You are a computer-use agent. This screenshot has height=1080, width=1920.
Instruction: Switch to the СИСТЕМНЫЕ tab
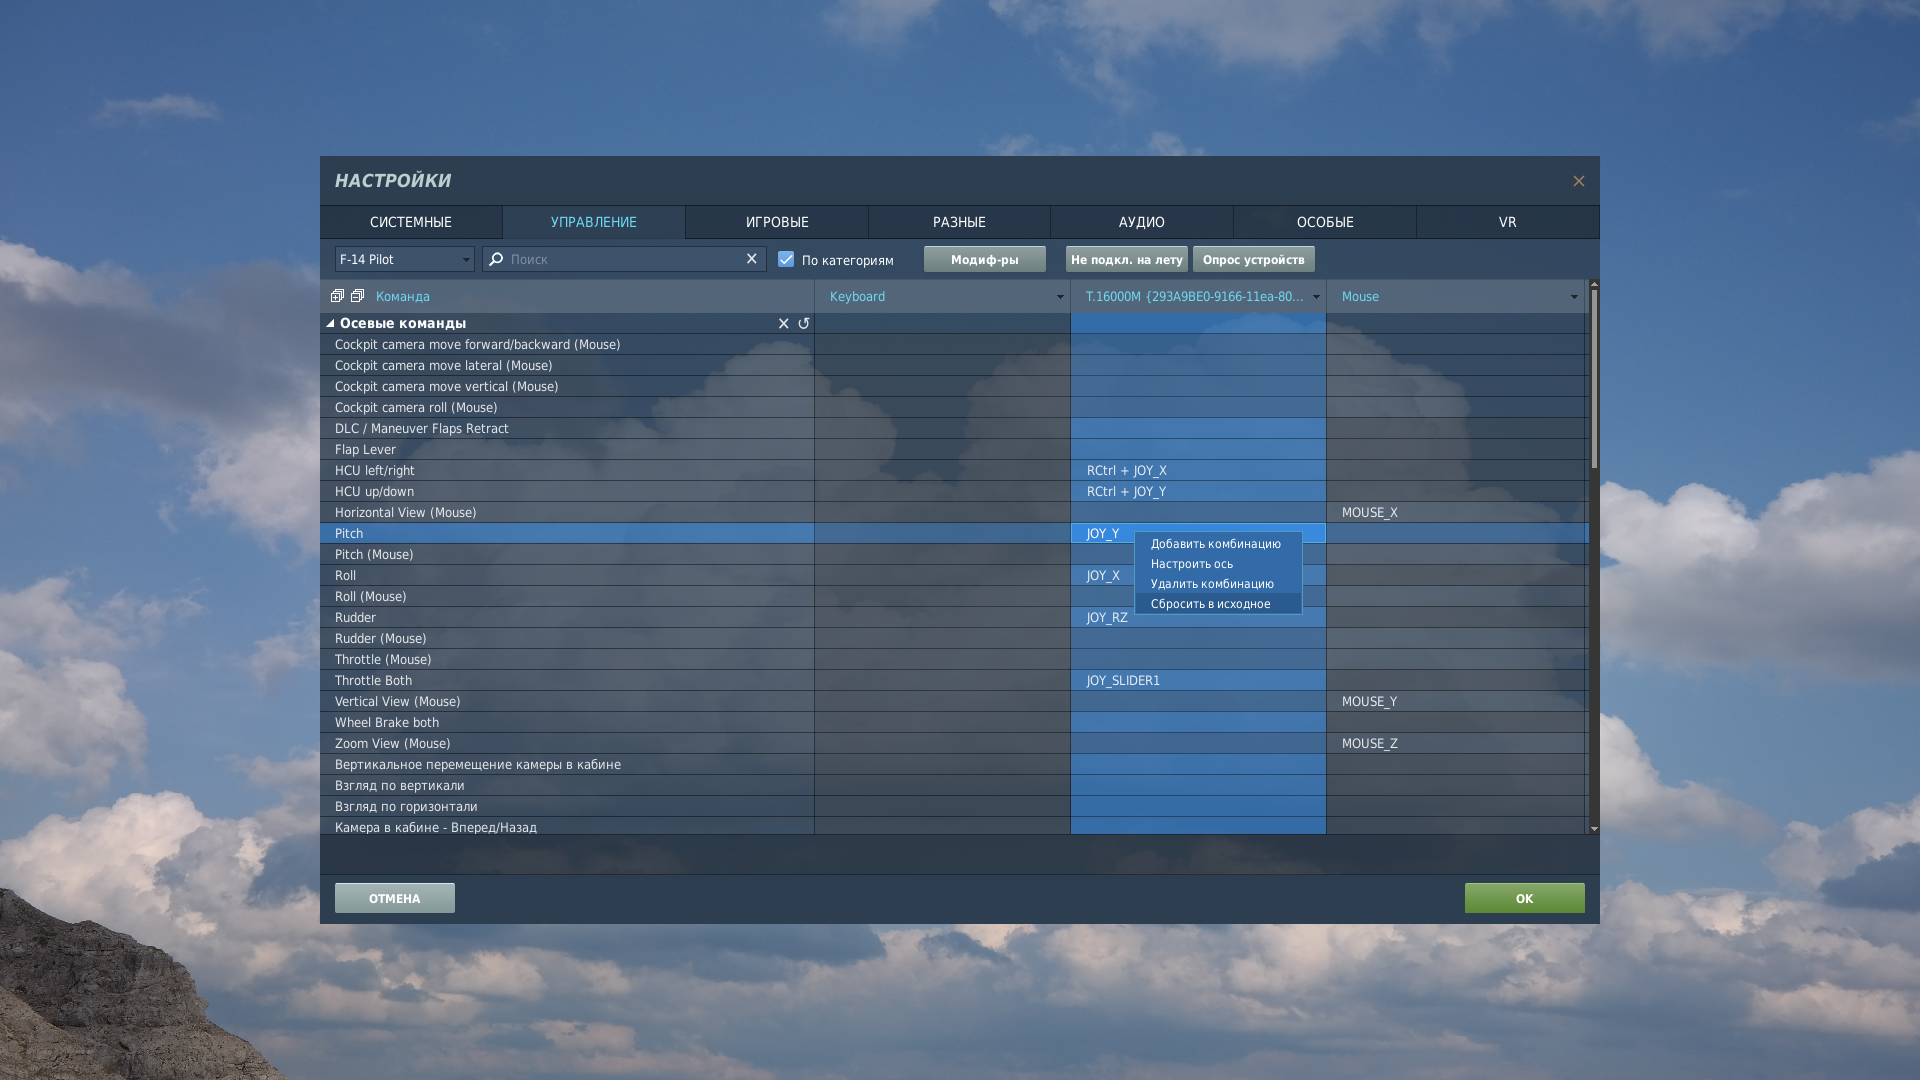pyautogui.click(x=411, y=222)
